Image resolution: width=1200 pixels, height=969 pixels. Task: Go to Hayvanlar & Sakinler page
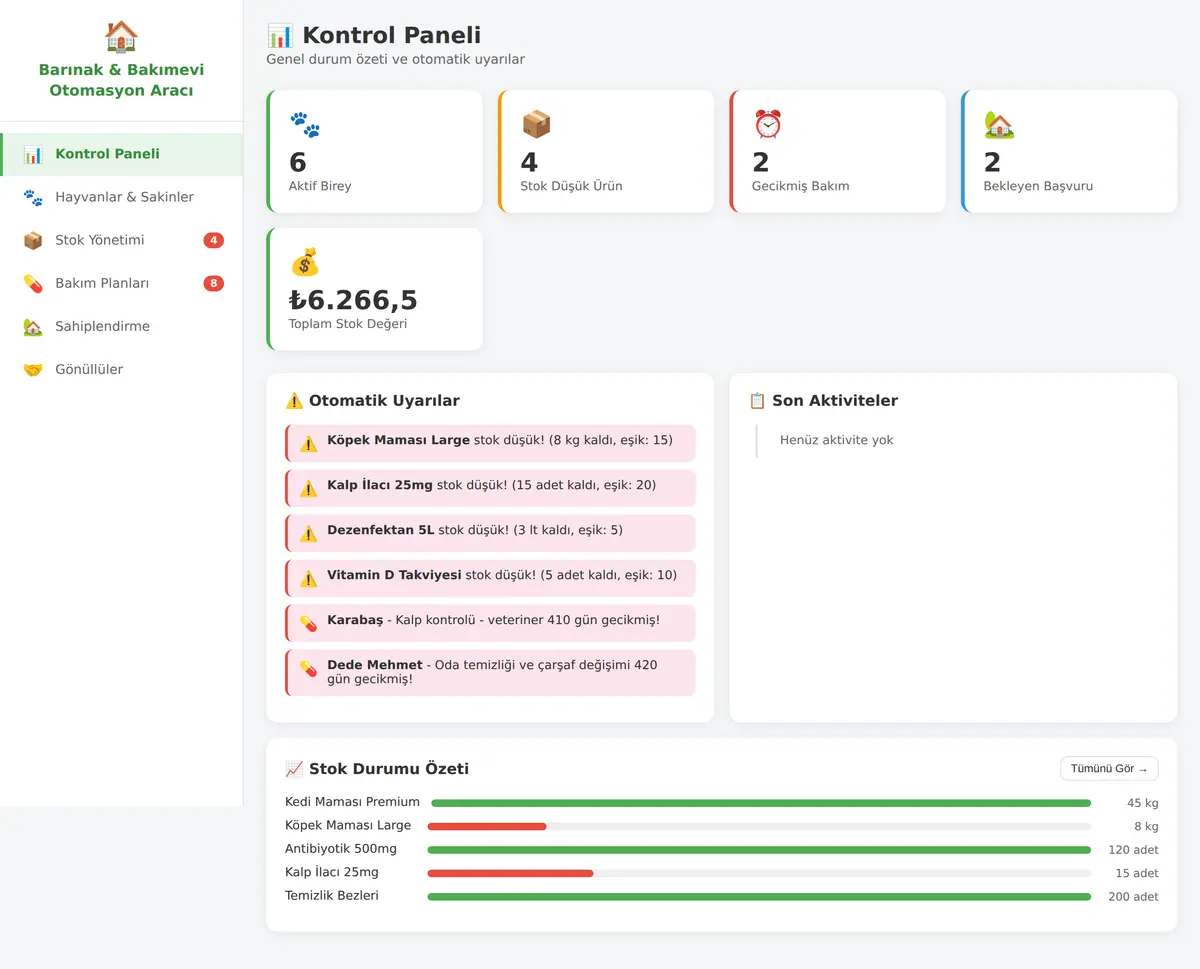point(121,197)
